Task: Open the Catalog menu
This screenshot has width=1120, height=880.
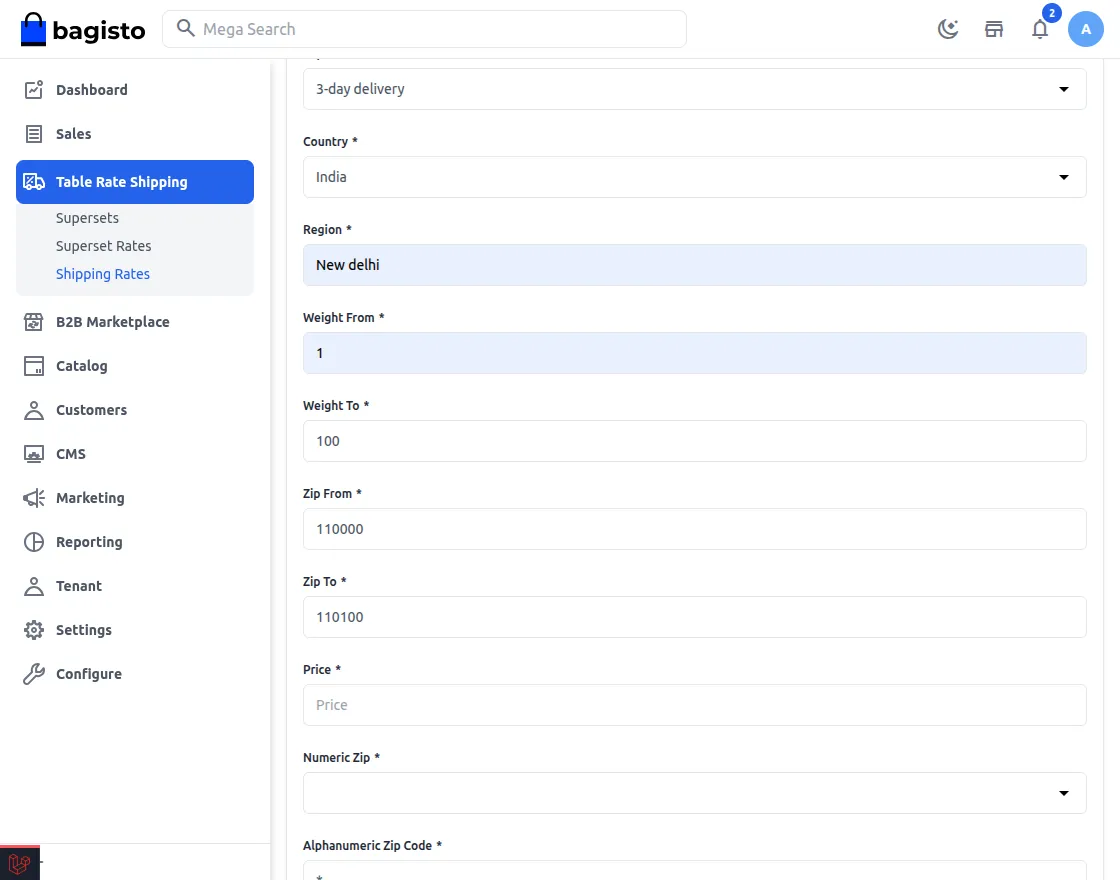Action: pos(81,366)
